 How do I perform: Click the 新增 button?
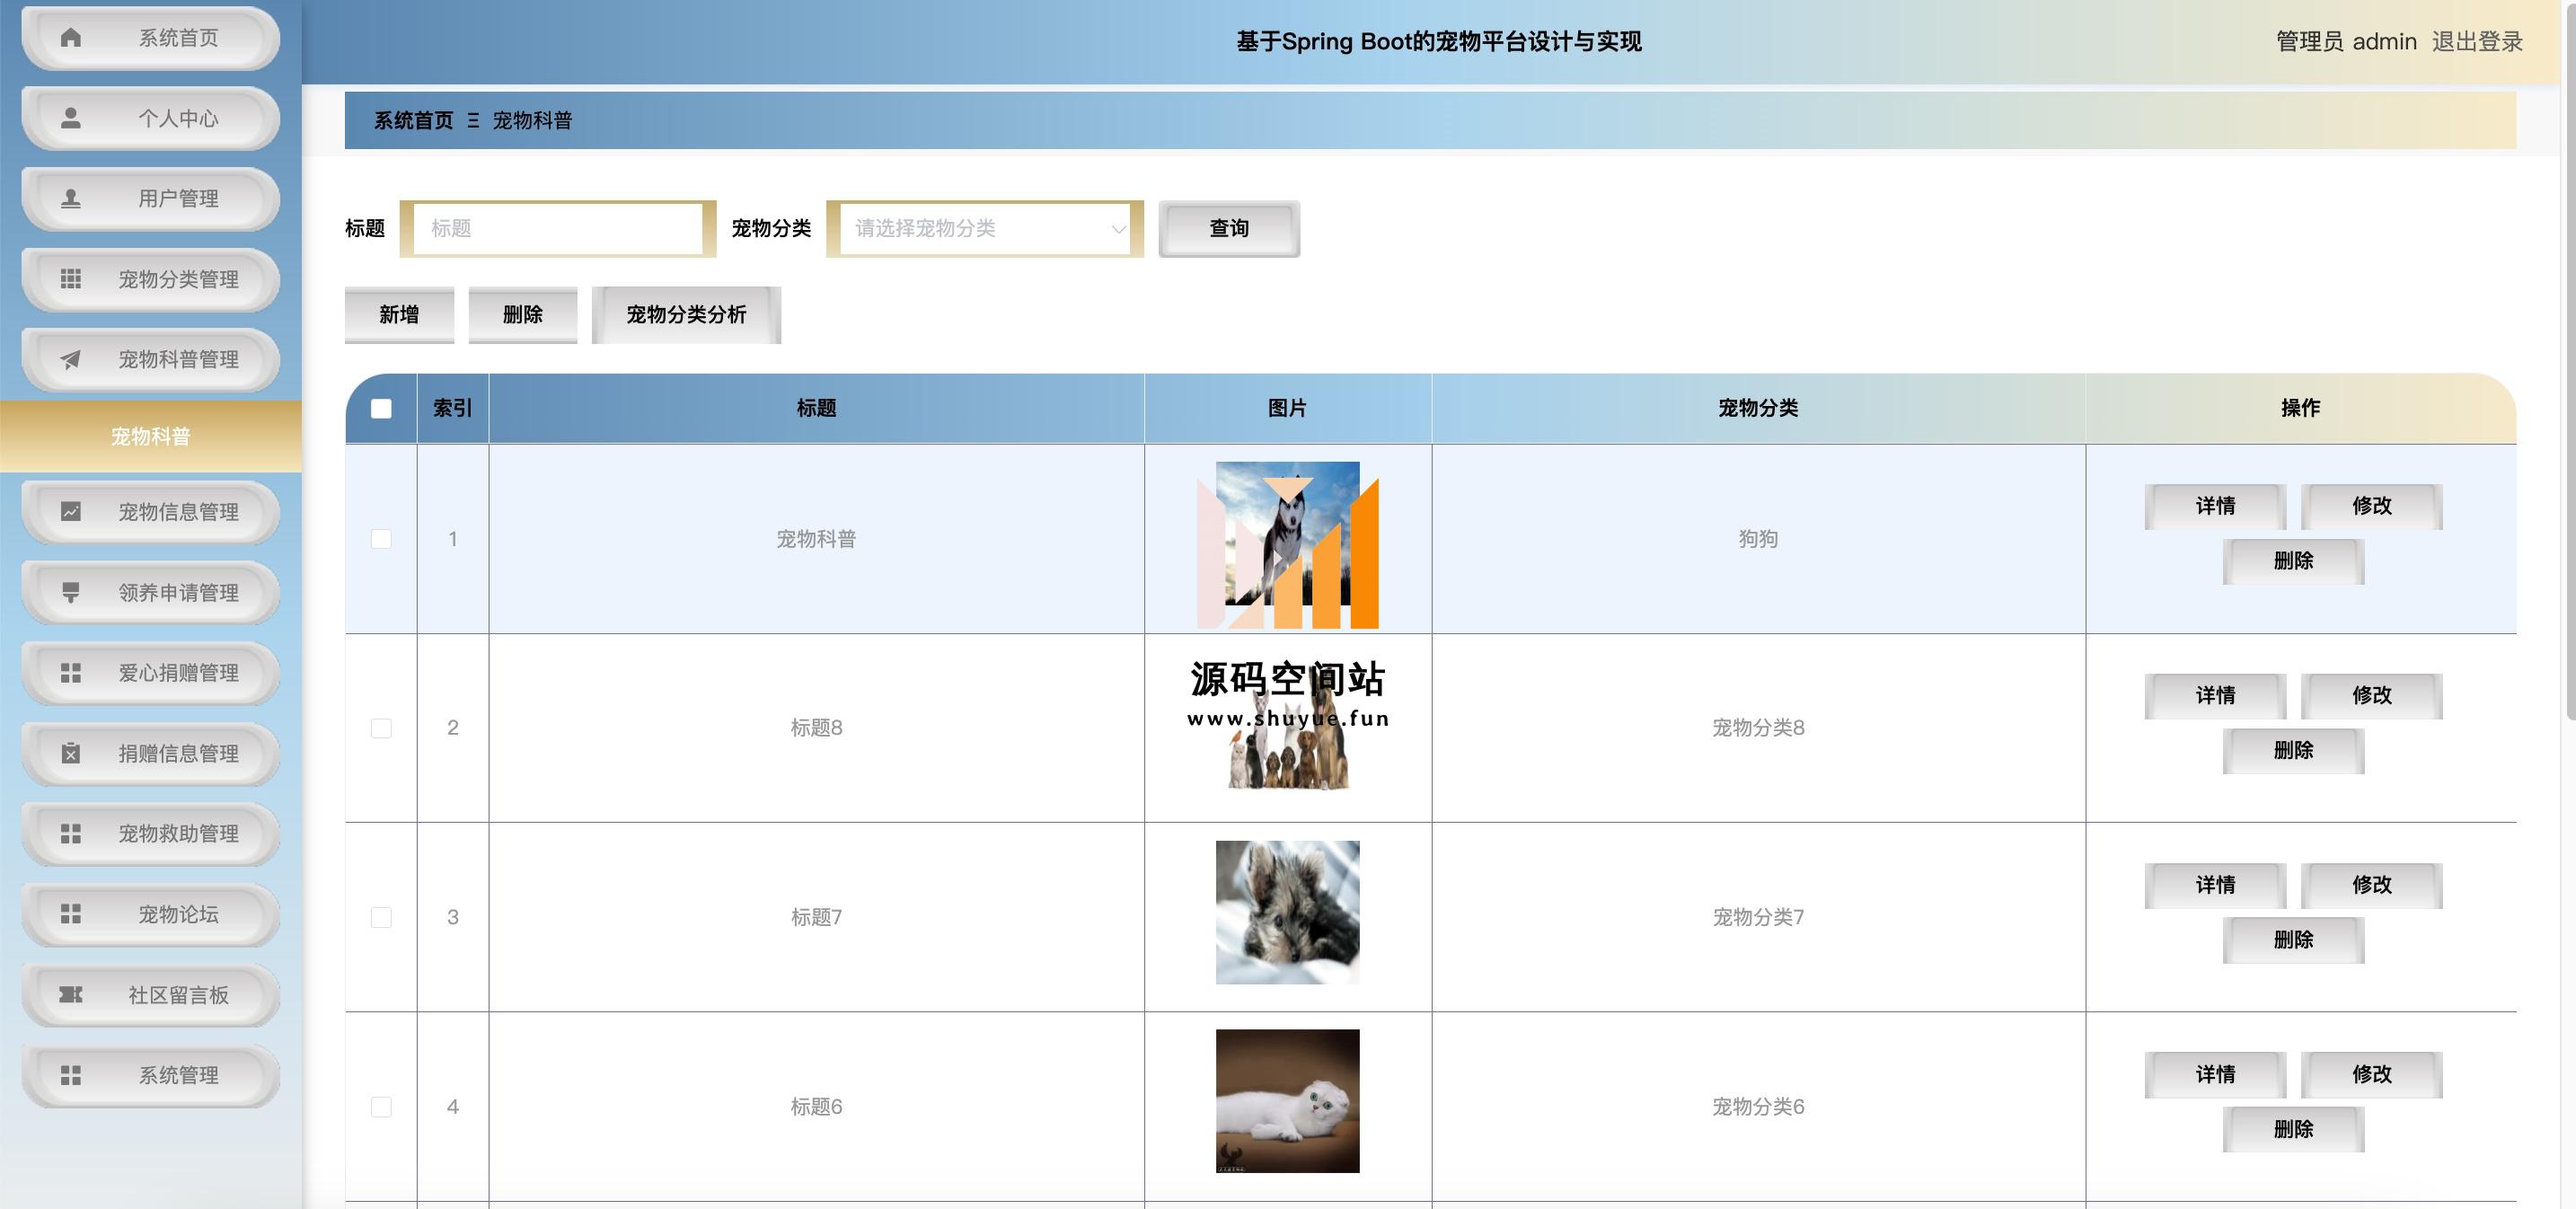(x=399, y=315)
